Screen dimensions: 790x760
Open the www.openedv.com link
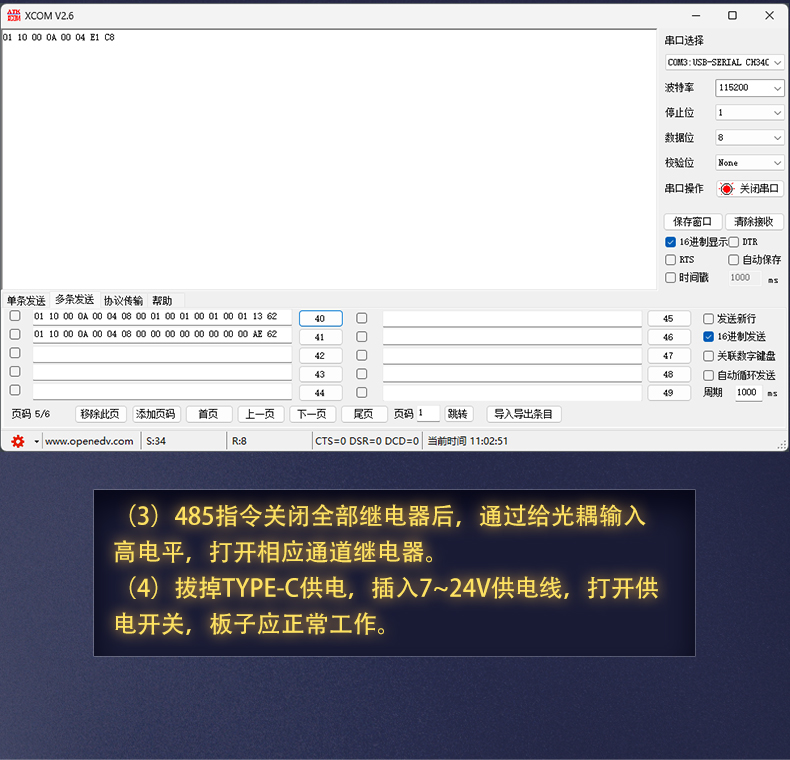coord(89,441)
